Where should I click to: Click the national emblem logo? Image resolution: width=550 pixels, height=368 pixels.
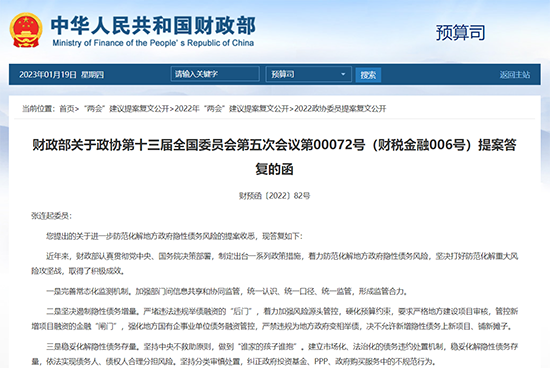pos(26,30)
